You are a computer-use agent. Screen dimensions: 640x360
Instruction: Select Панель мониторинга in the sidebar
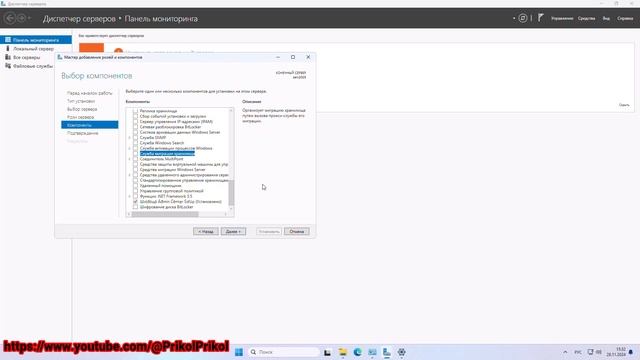36,40
